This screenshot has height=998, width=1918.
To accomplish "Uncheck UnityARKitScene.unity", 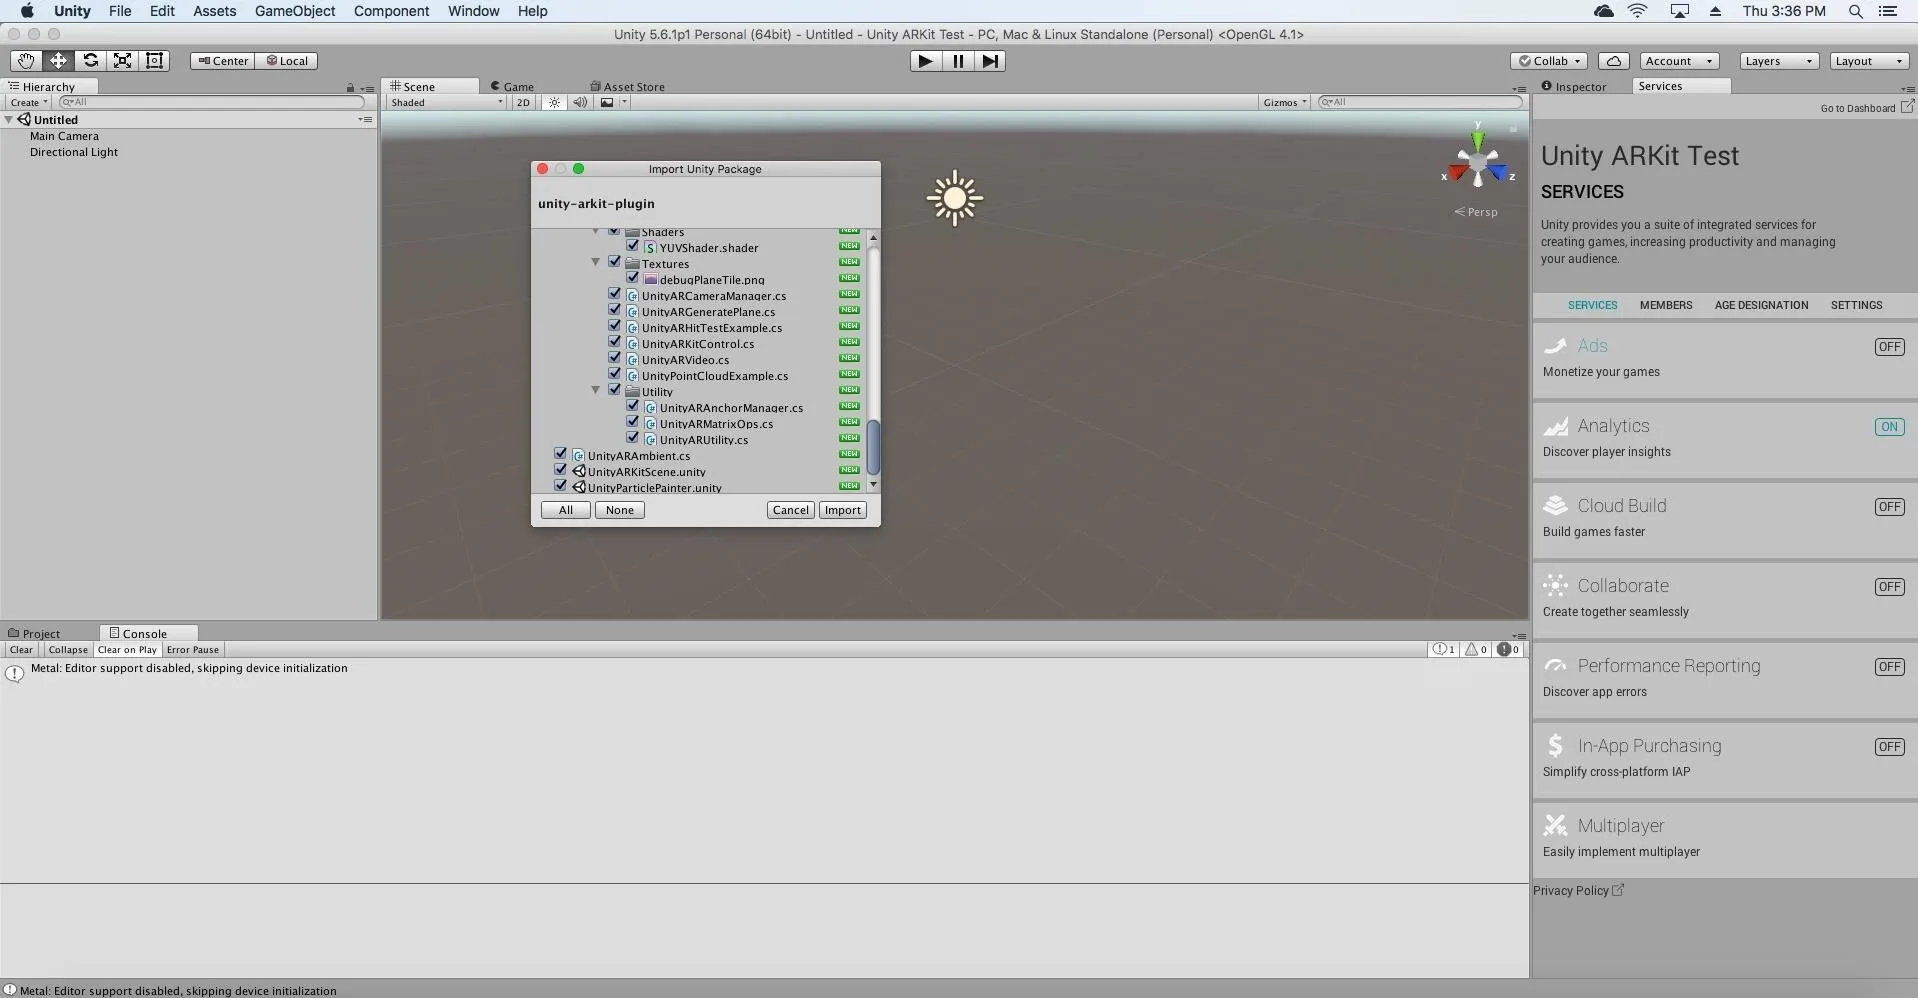I will click(560, 470).
